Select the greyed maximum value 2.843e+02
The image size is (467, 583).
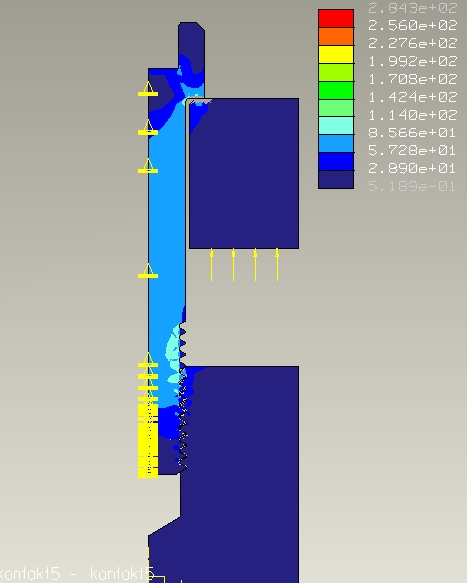point(412,8)
